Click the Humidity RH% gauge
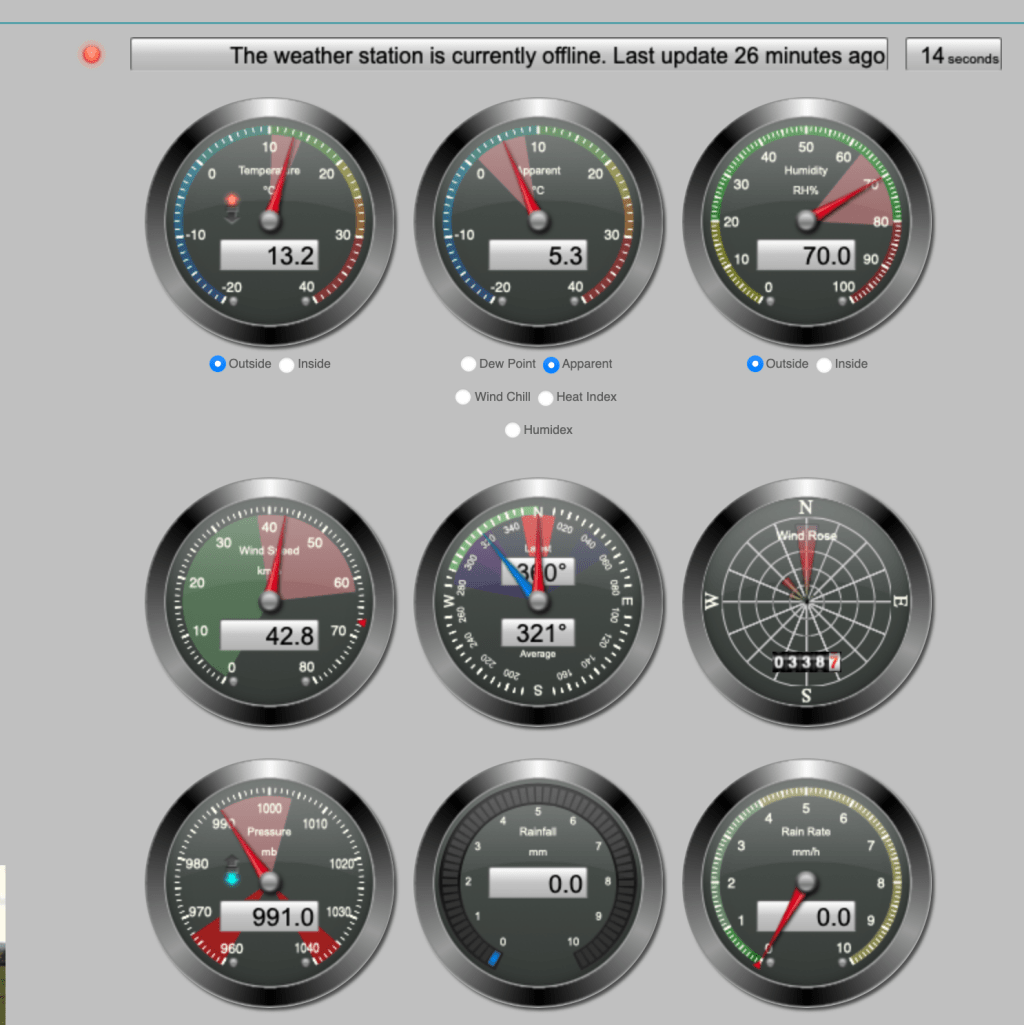 point(807,221)
